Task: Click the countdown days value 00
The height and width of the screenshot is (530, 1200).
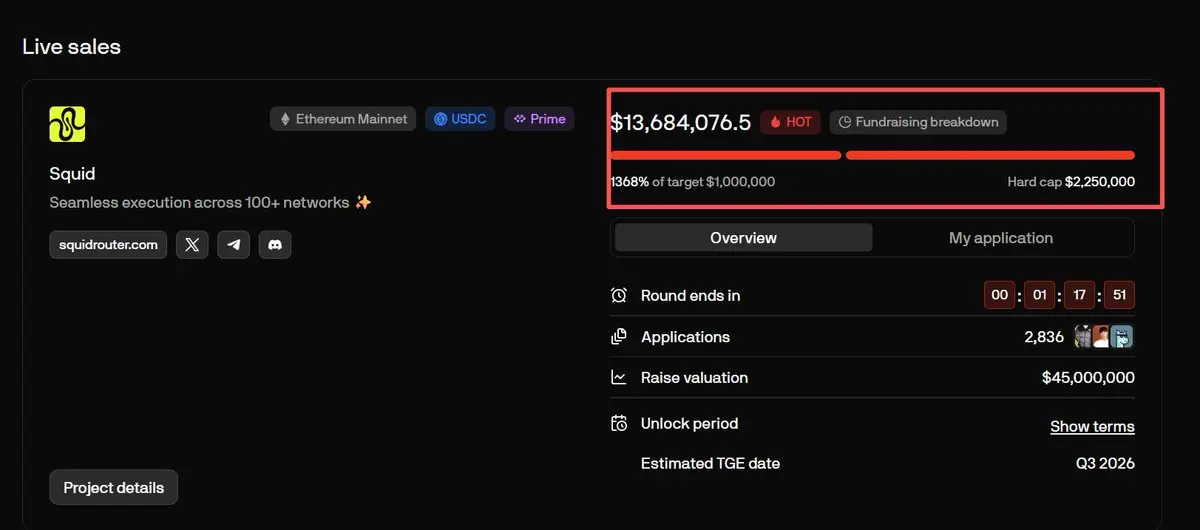Action: coord(1000,295)
